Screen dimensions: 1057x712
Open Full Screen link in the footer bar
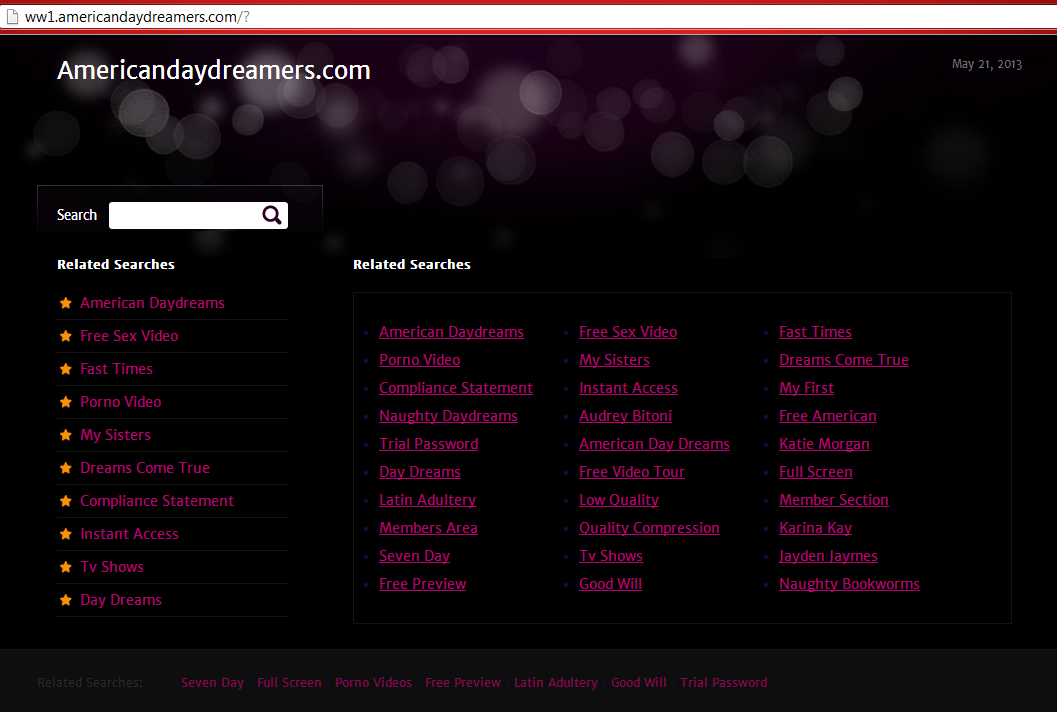(x=289, y=682)
